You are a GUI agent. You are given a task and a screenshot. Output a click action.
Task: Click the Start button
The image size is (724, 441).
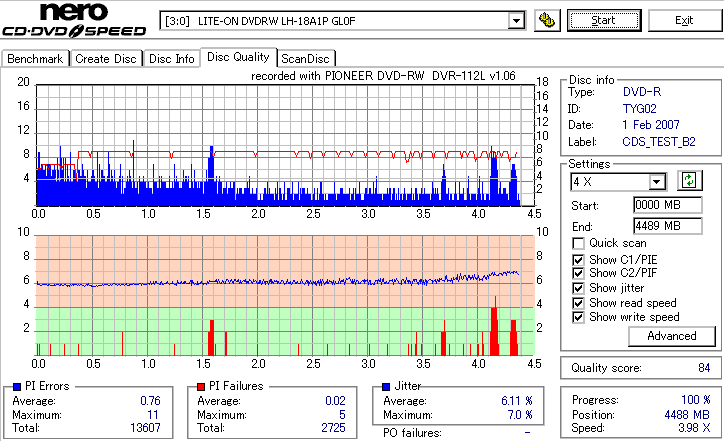[604, 21]
